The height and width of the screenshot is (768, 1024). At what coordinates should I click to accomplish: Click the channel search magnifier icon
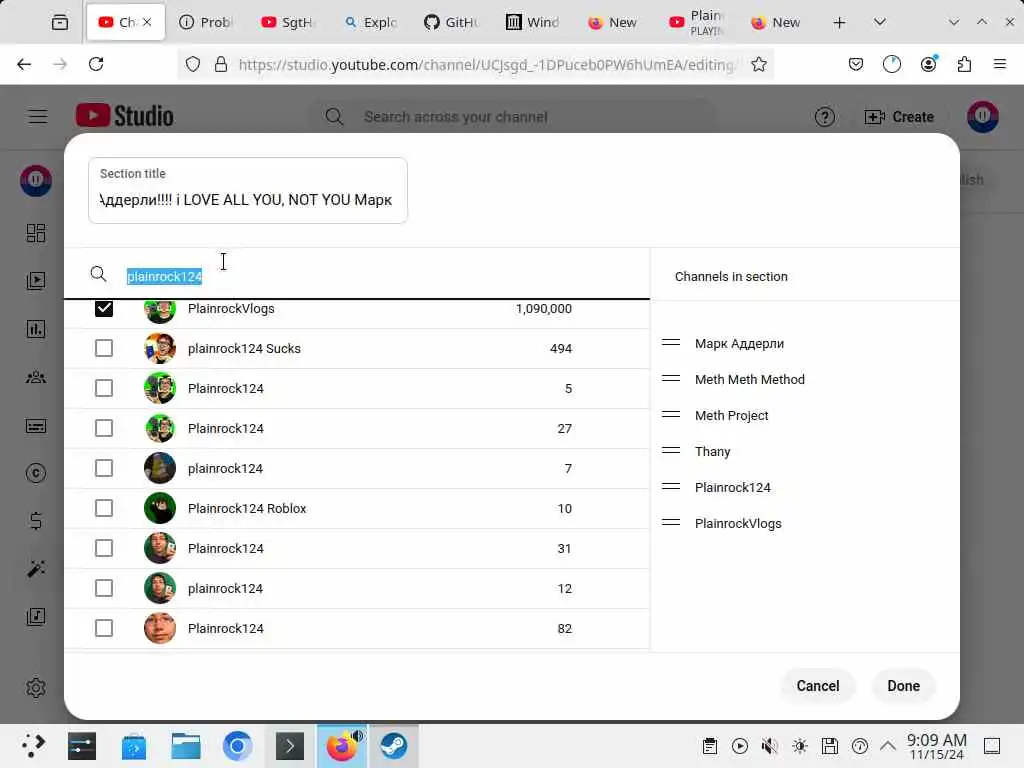pos(98,274)
